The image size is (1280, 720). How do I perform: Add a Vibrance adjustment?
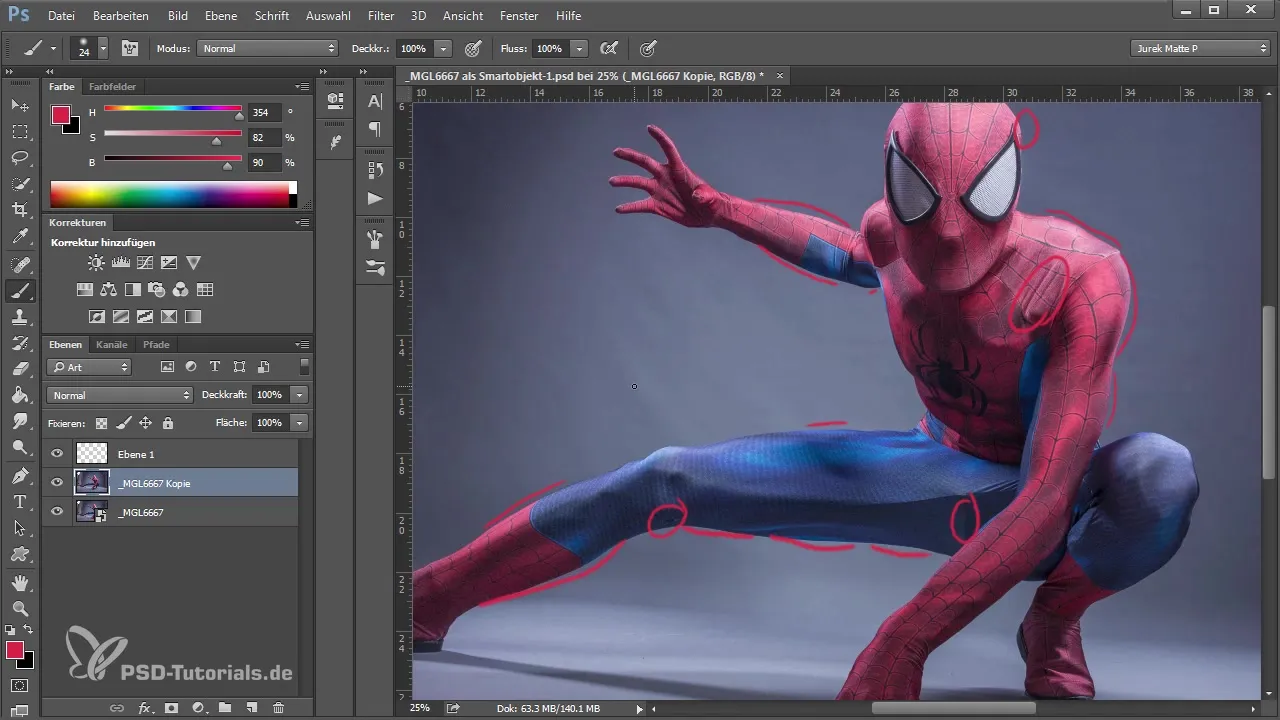194,263
